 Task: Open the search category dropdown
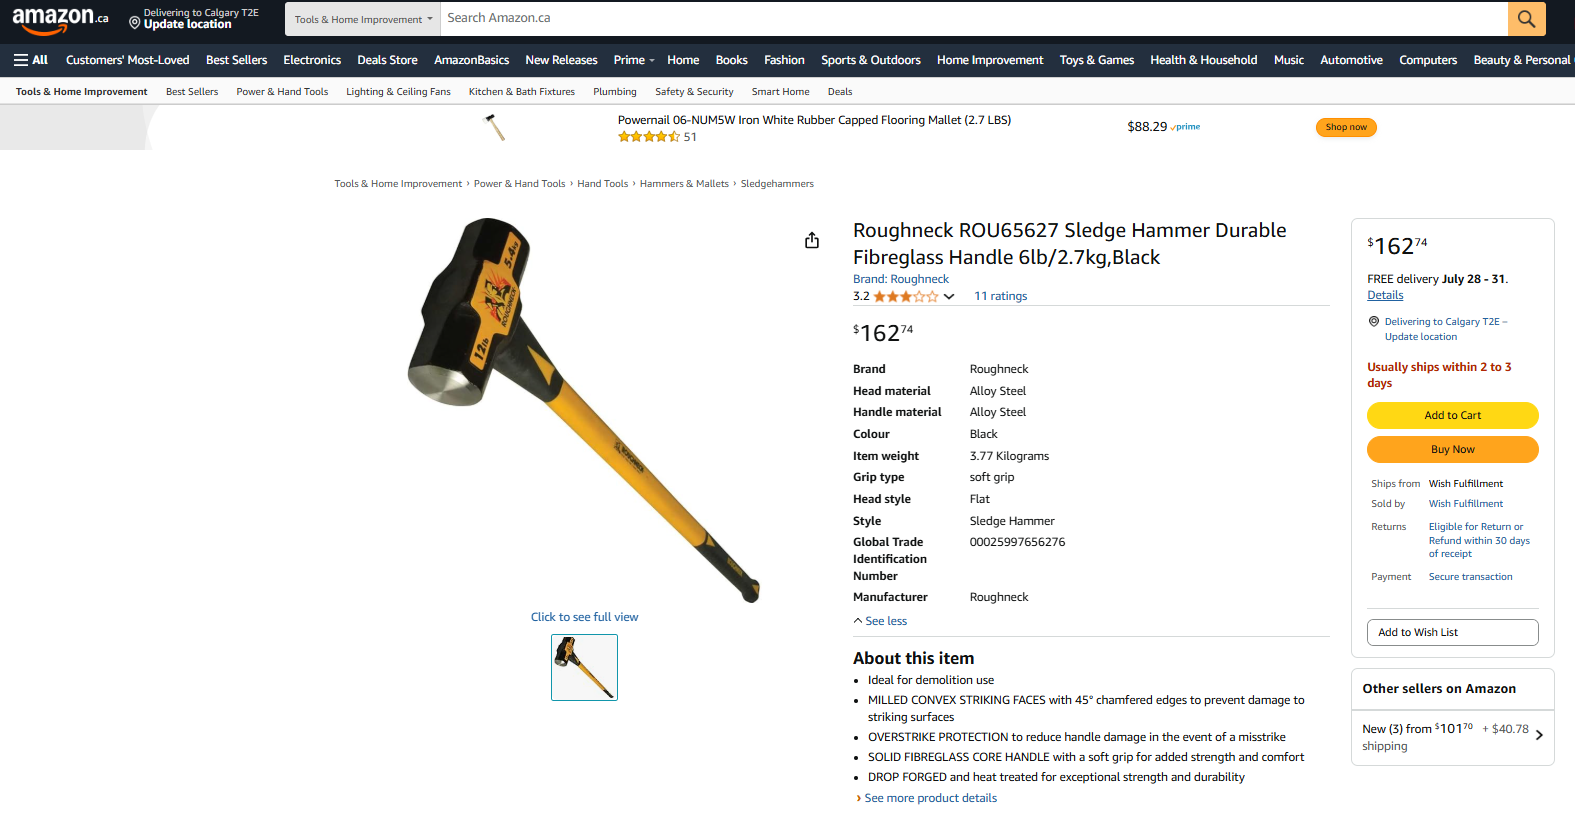click(x=363, y=19)
